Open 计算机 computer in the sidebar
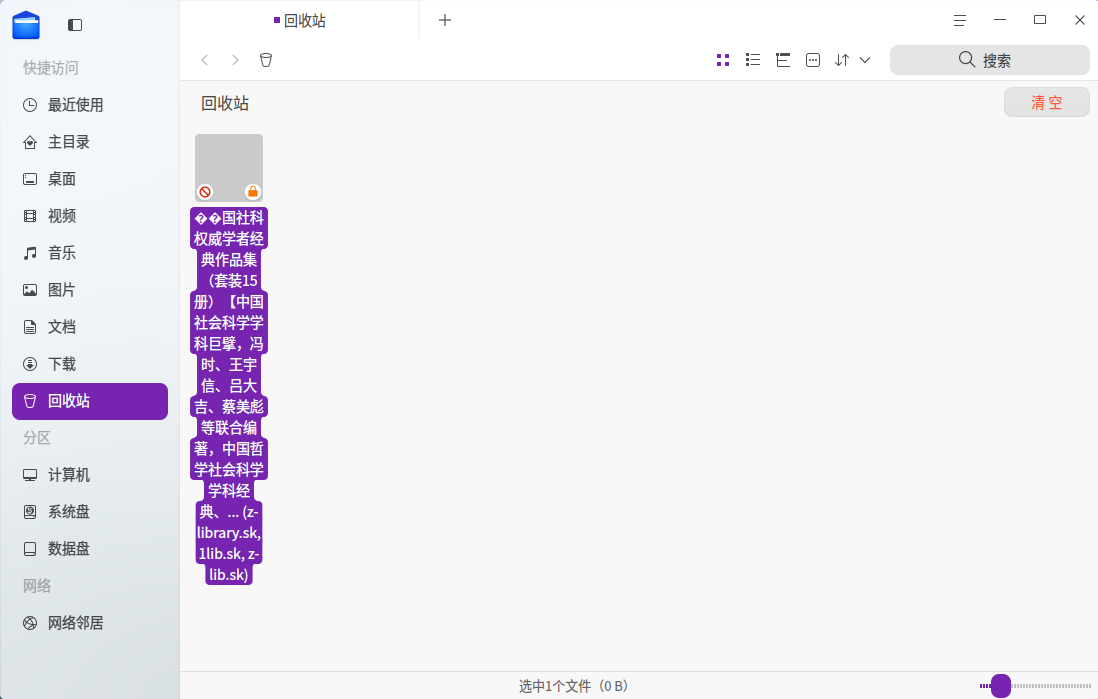1098x699 pixels. pos(90,475)
